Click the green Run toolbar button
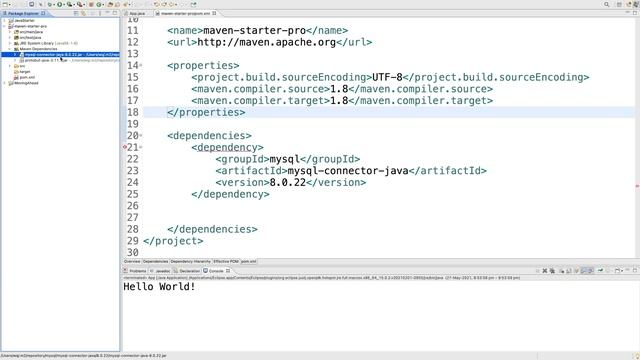 (x=60, y=4)
